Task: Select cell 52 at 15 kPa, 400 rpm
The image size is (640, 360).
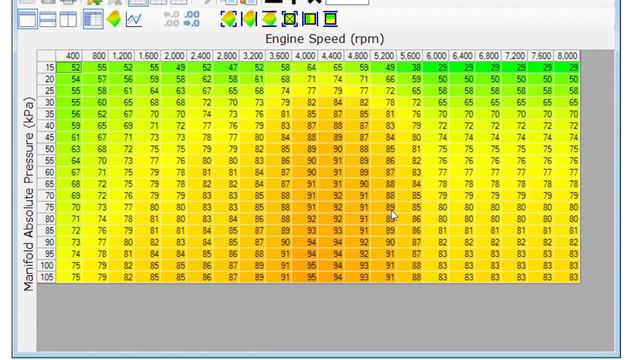Action: pyautogui.click(x=69, y=67)
